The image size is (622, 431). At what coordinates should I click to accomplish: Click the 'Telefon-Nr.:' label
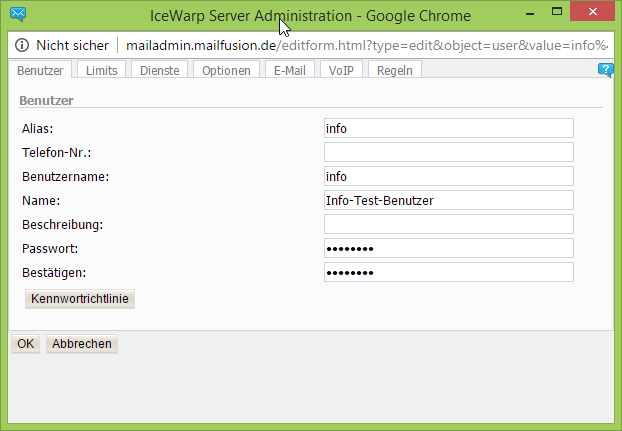[x=56, y=153]
